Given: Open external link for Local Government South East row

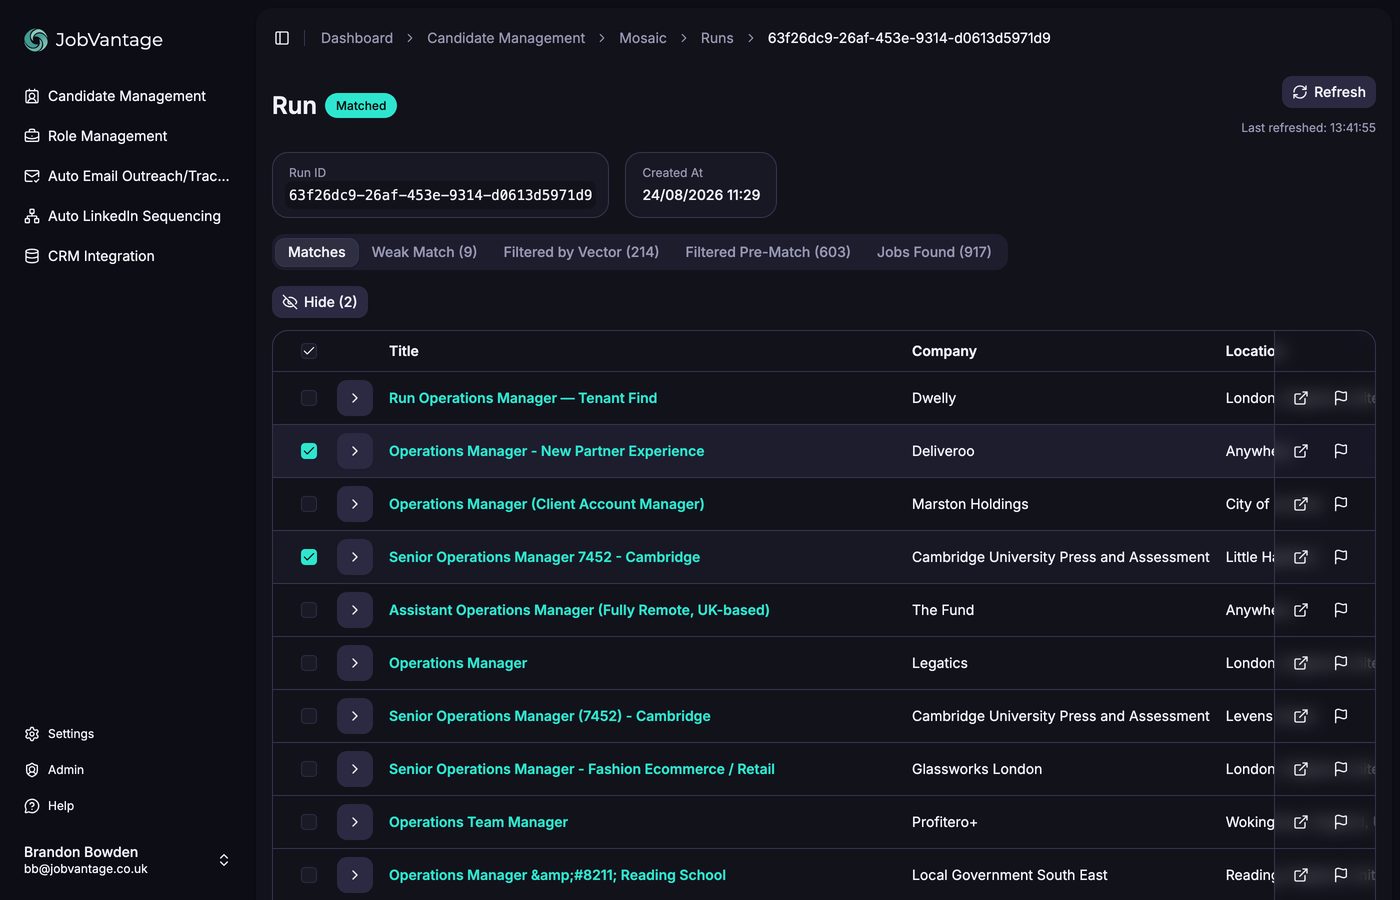Looking at the screenshot, I should click(1301, 875).
